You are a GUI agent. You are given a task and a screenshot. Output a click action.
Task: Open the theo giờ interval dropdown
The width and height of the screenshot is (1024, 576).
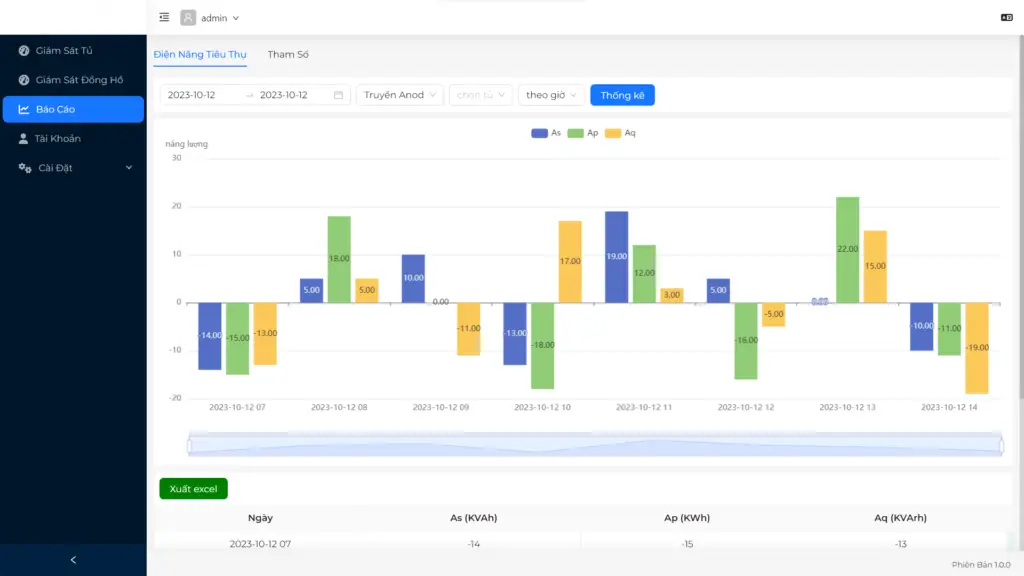coord(551,95)
